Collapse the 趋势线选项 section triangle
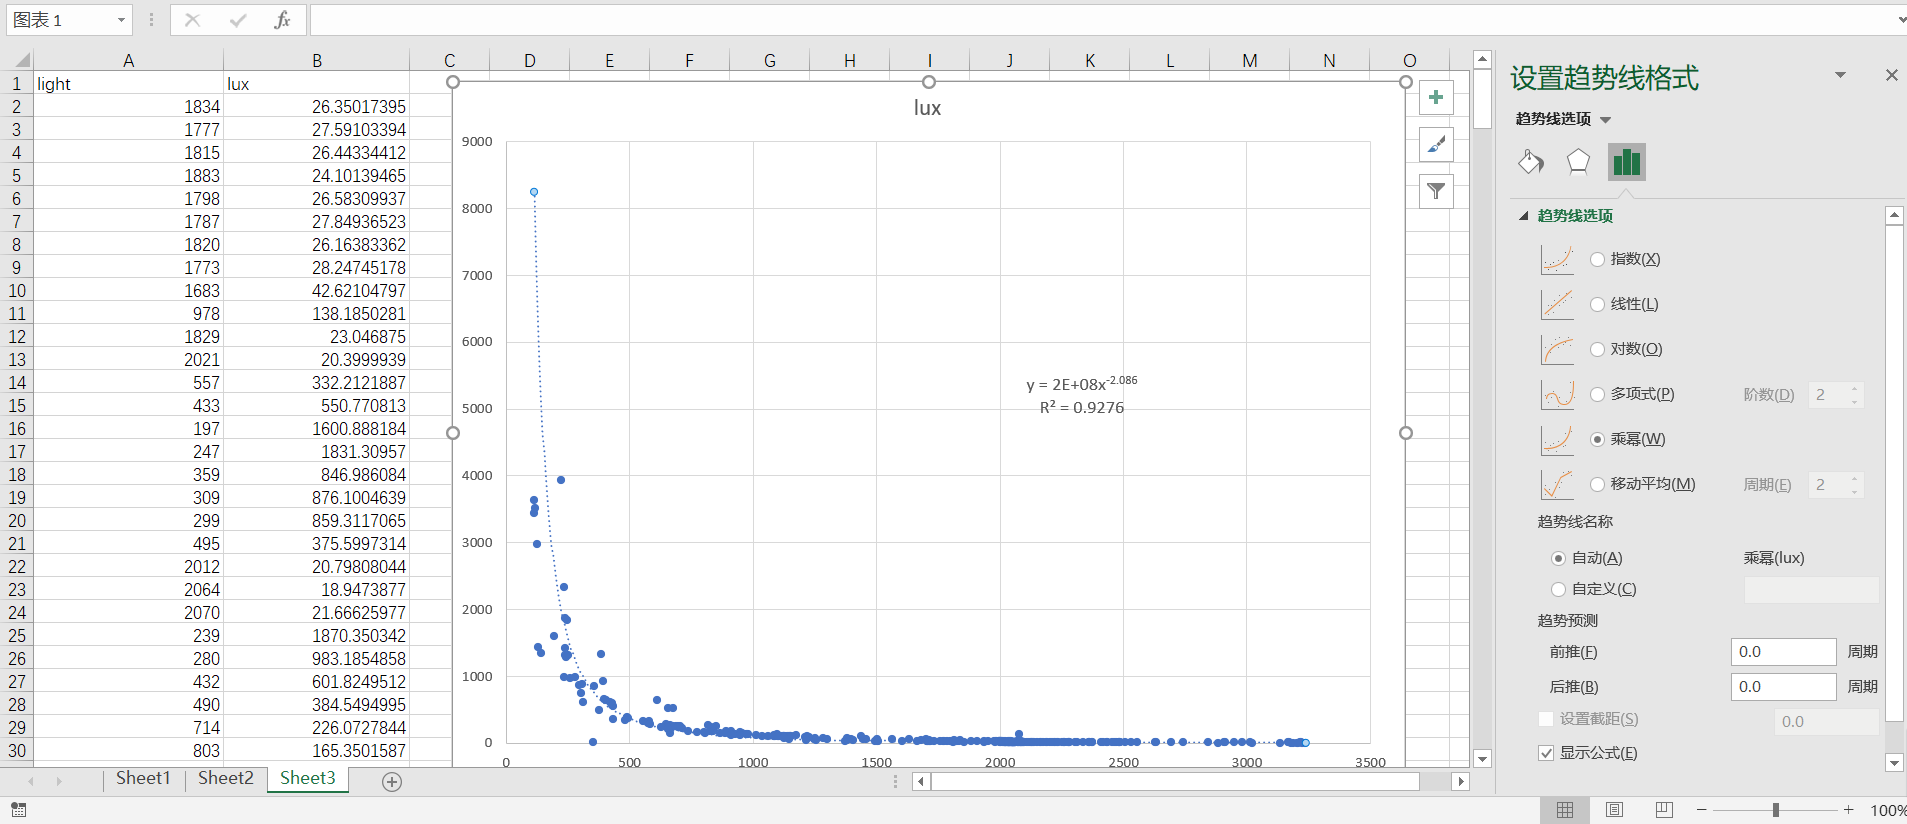 1523,215
